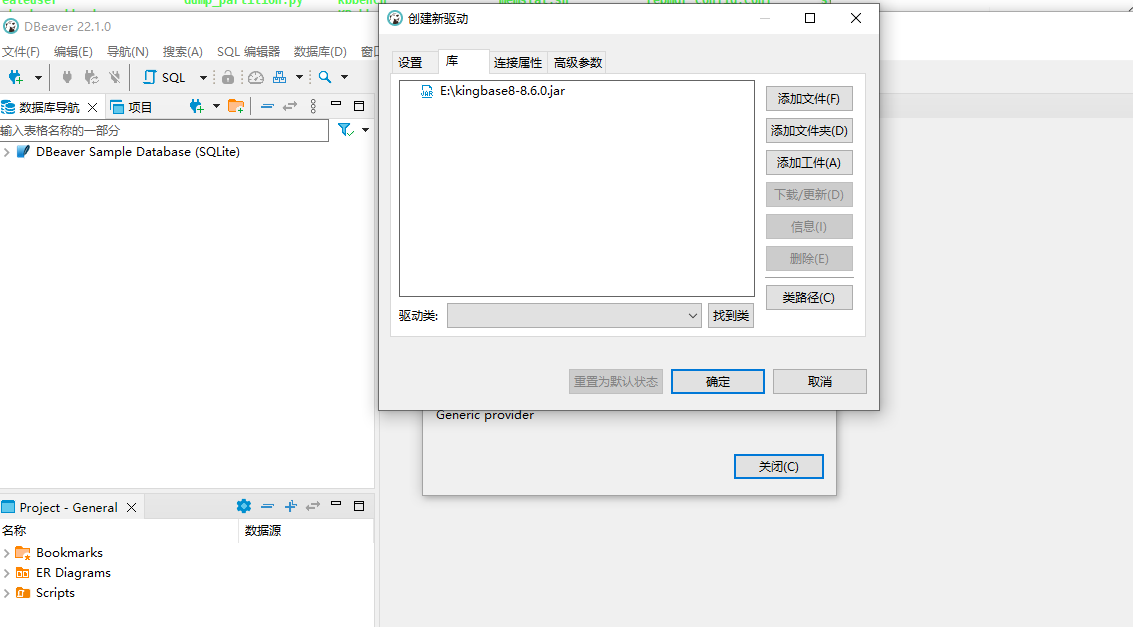Maximize the Project - General panel
This screenshot has width=1133, height=627.
tap(359, 506)
